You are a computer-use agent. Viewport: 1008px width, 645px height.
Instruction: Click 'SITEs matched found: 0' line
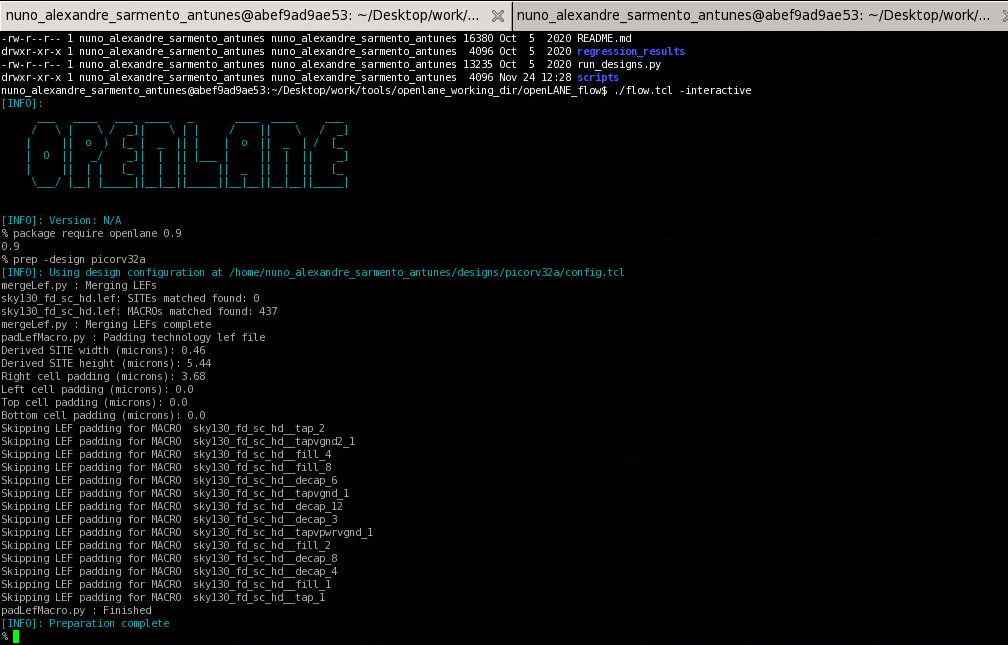130,298
